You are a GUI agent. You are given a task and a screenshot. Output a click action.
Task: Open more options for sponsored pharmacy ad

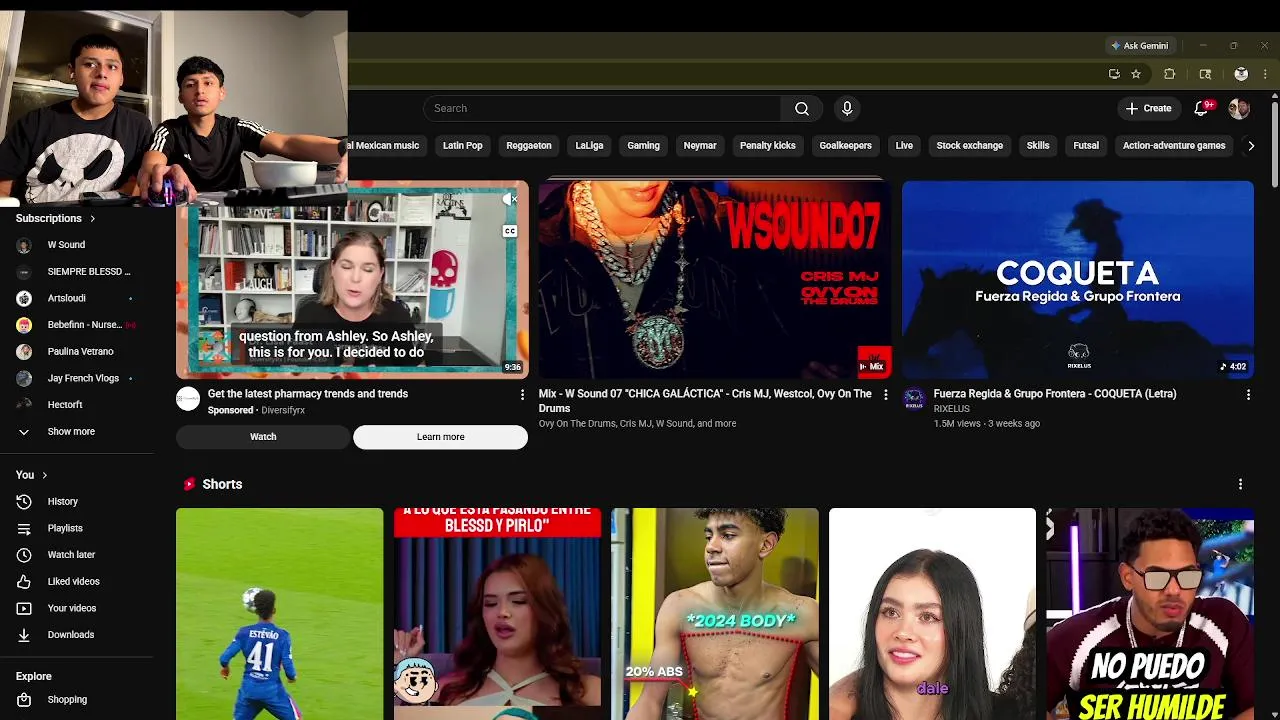(521, 395)
